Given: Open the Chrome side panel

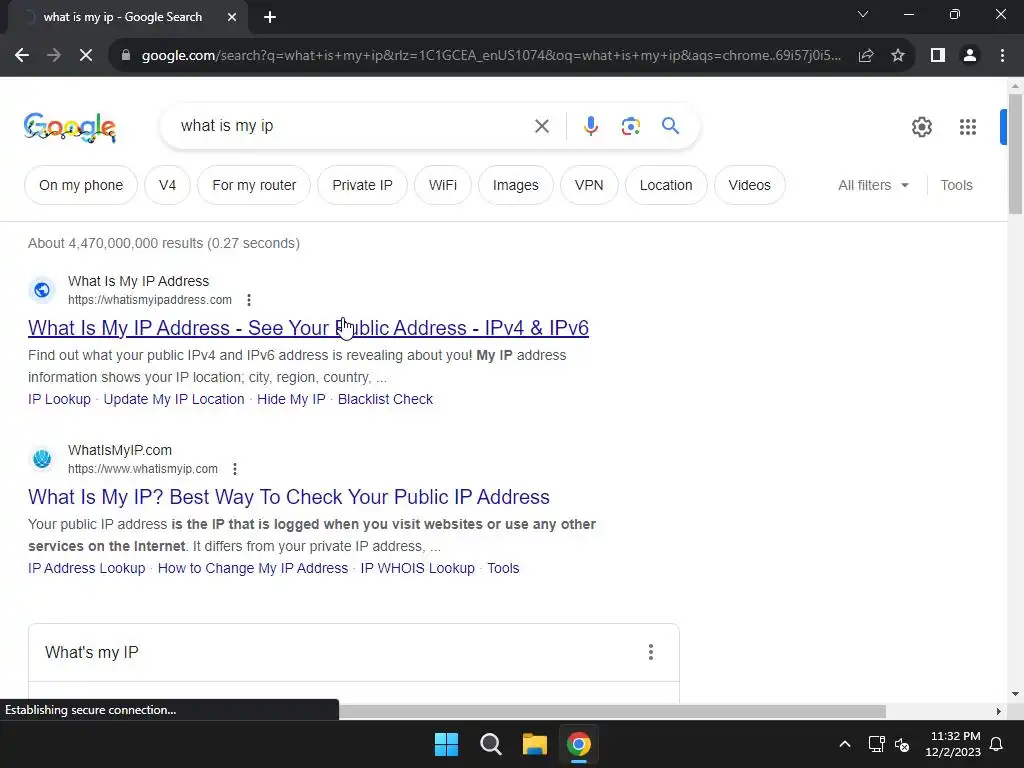Looking at the screenshot, I should [x=938, y=56].
